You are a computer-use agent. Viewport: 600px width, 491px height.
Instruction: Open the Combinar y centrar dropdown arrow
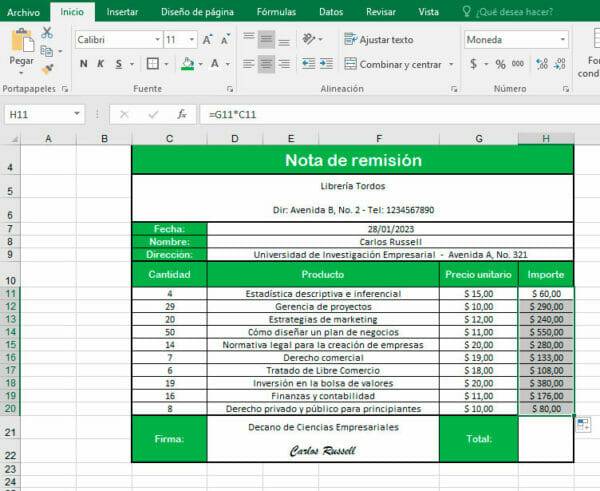(451, 64)
